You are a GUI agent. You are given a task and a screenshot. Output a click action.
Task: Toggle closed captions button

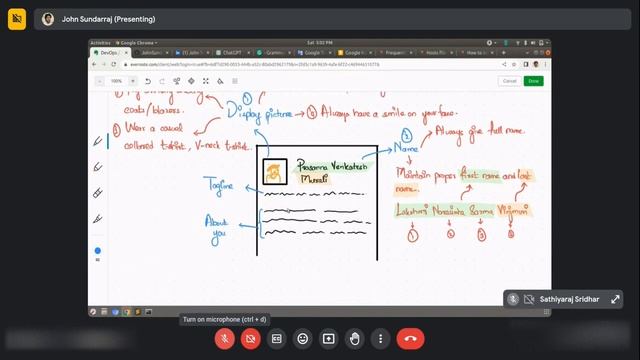276,339
